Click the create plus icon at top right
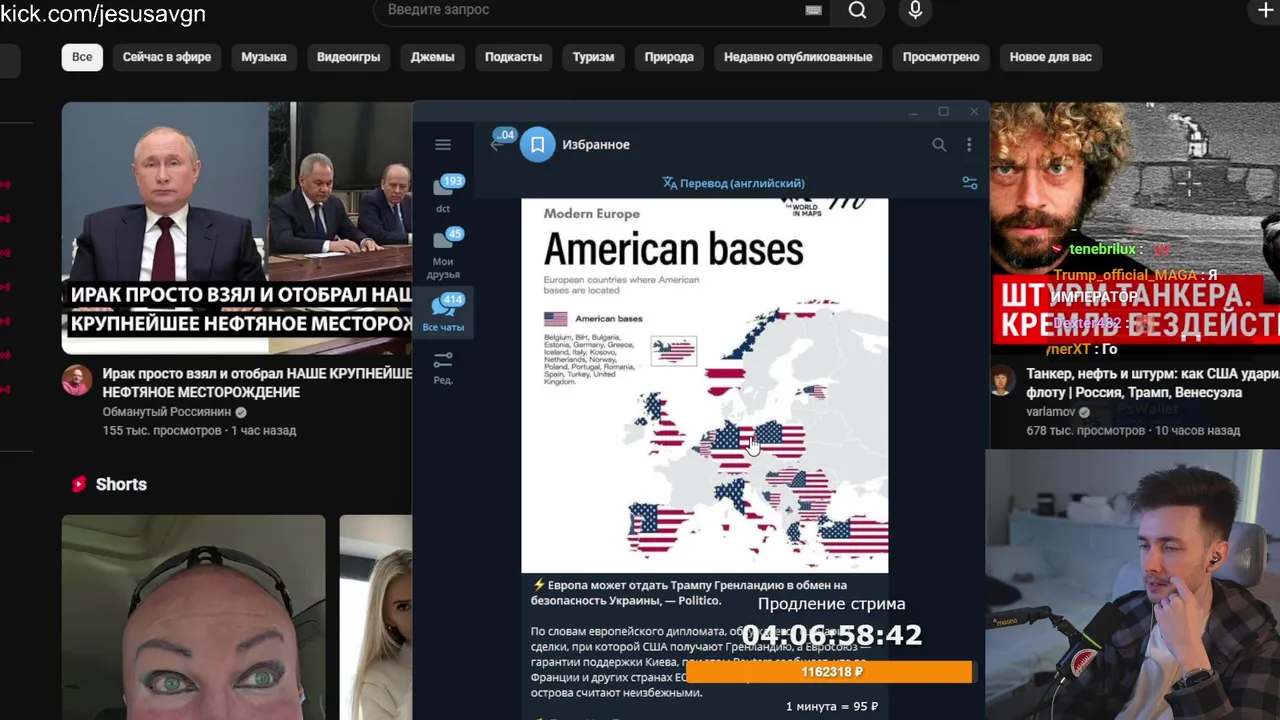Image resolution: width=1280 pixels, height=720 pixels. coord(1265,11)
